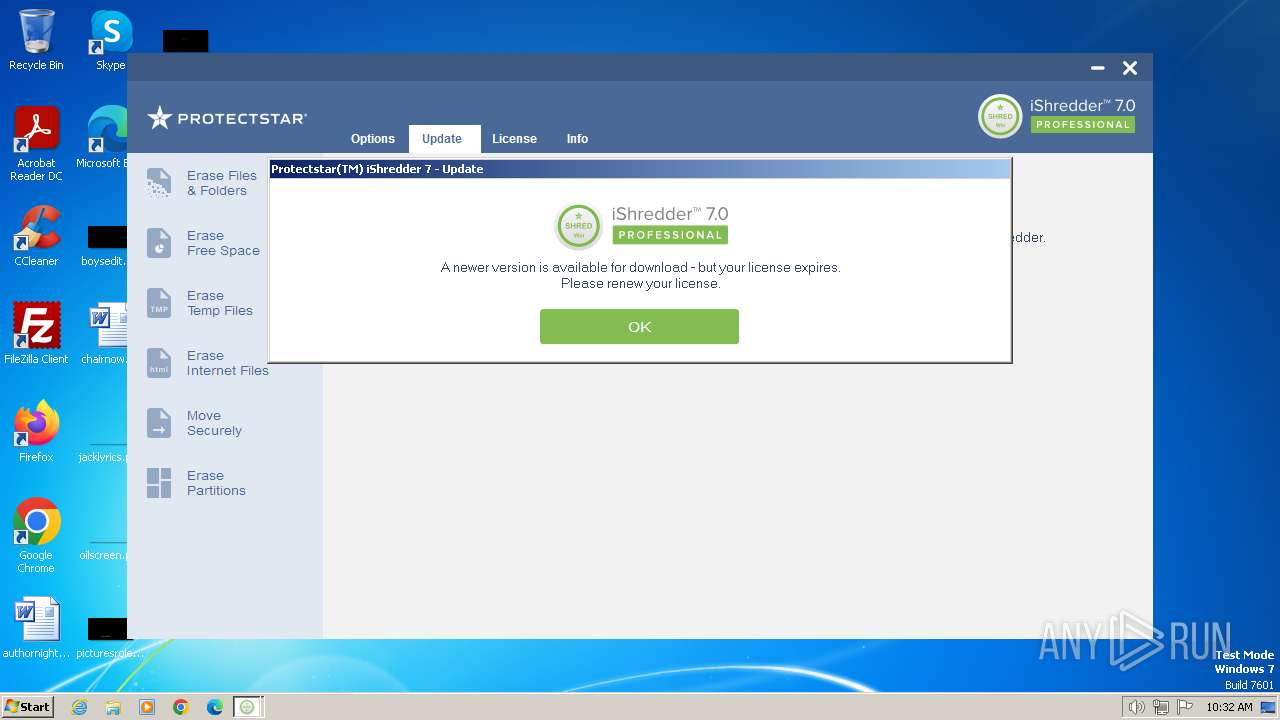This screenshot has width=1280, height=720.
Task: Click the Erase Free Space icon
Action: (x=159, y=243)
